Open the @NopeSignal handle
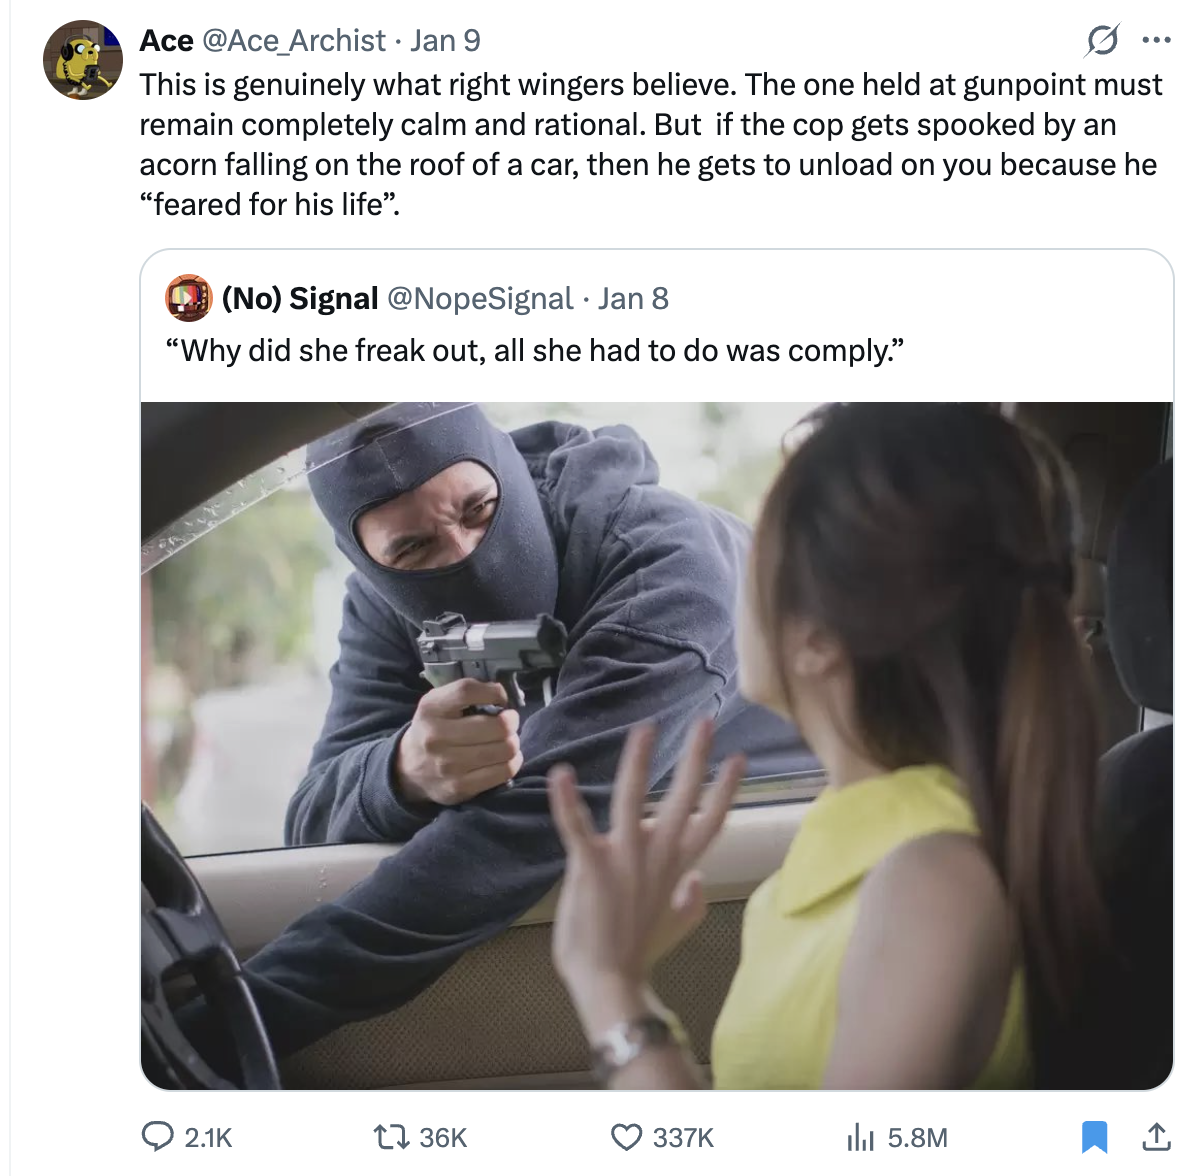Viewport: 1202px width, 1176px height. [480, 298]
